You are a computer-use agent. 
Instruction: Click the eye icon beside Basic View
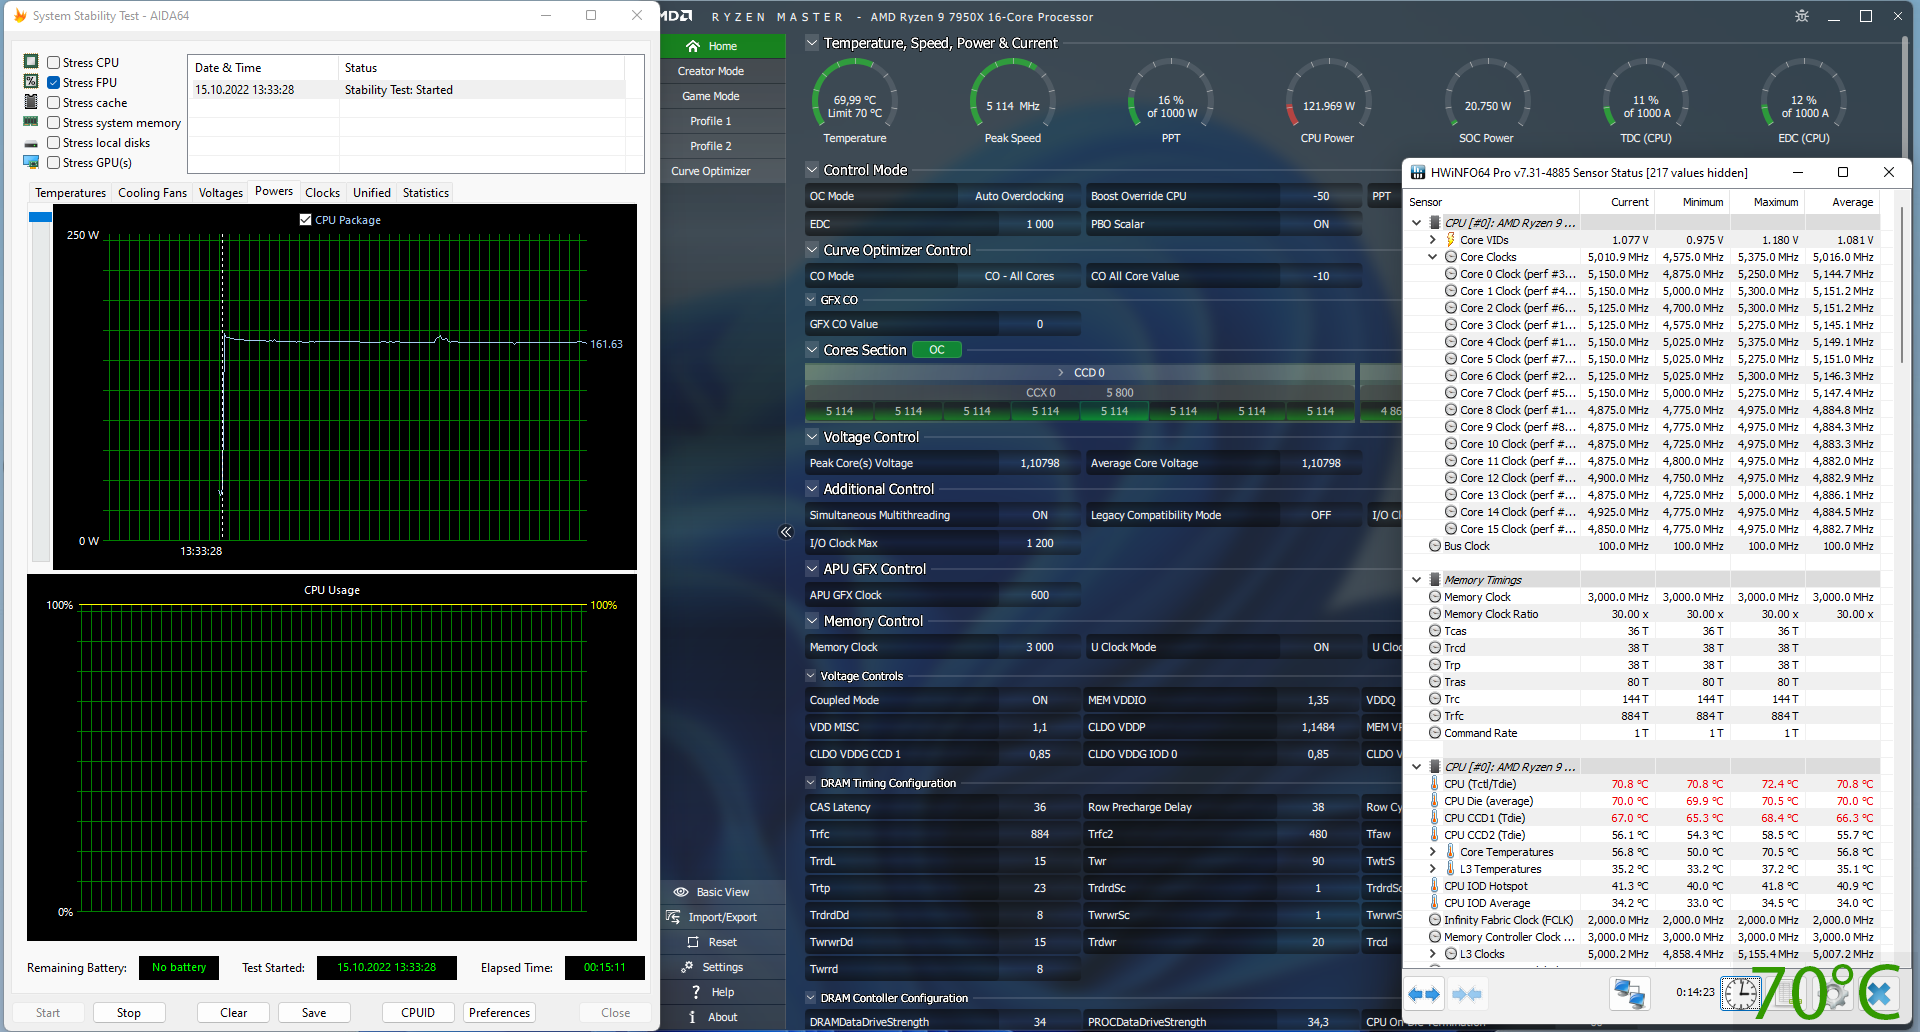coord(681,892)
